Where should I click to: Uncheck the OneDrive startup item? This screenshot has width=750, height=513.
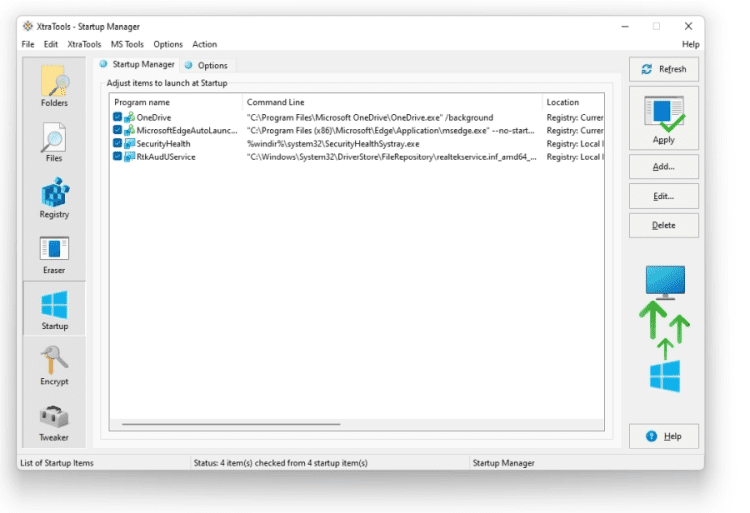pyautogui.click(x=118, y=117)
